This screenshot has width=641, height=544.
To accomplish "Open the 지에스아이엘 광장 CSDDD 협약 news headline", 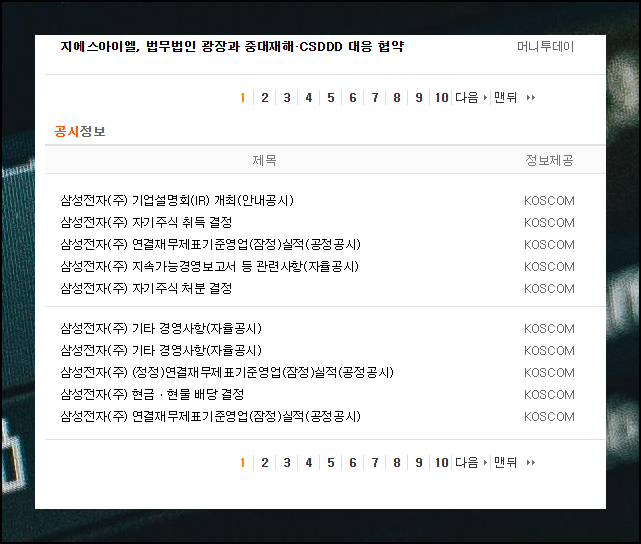I will [x=232, y=47].
